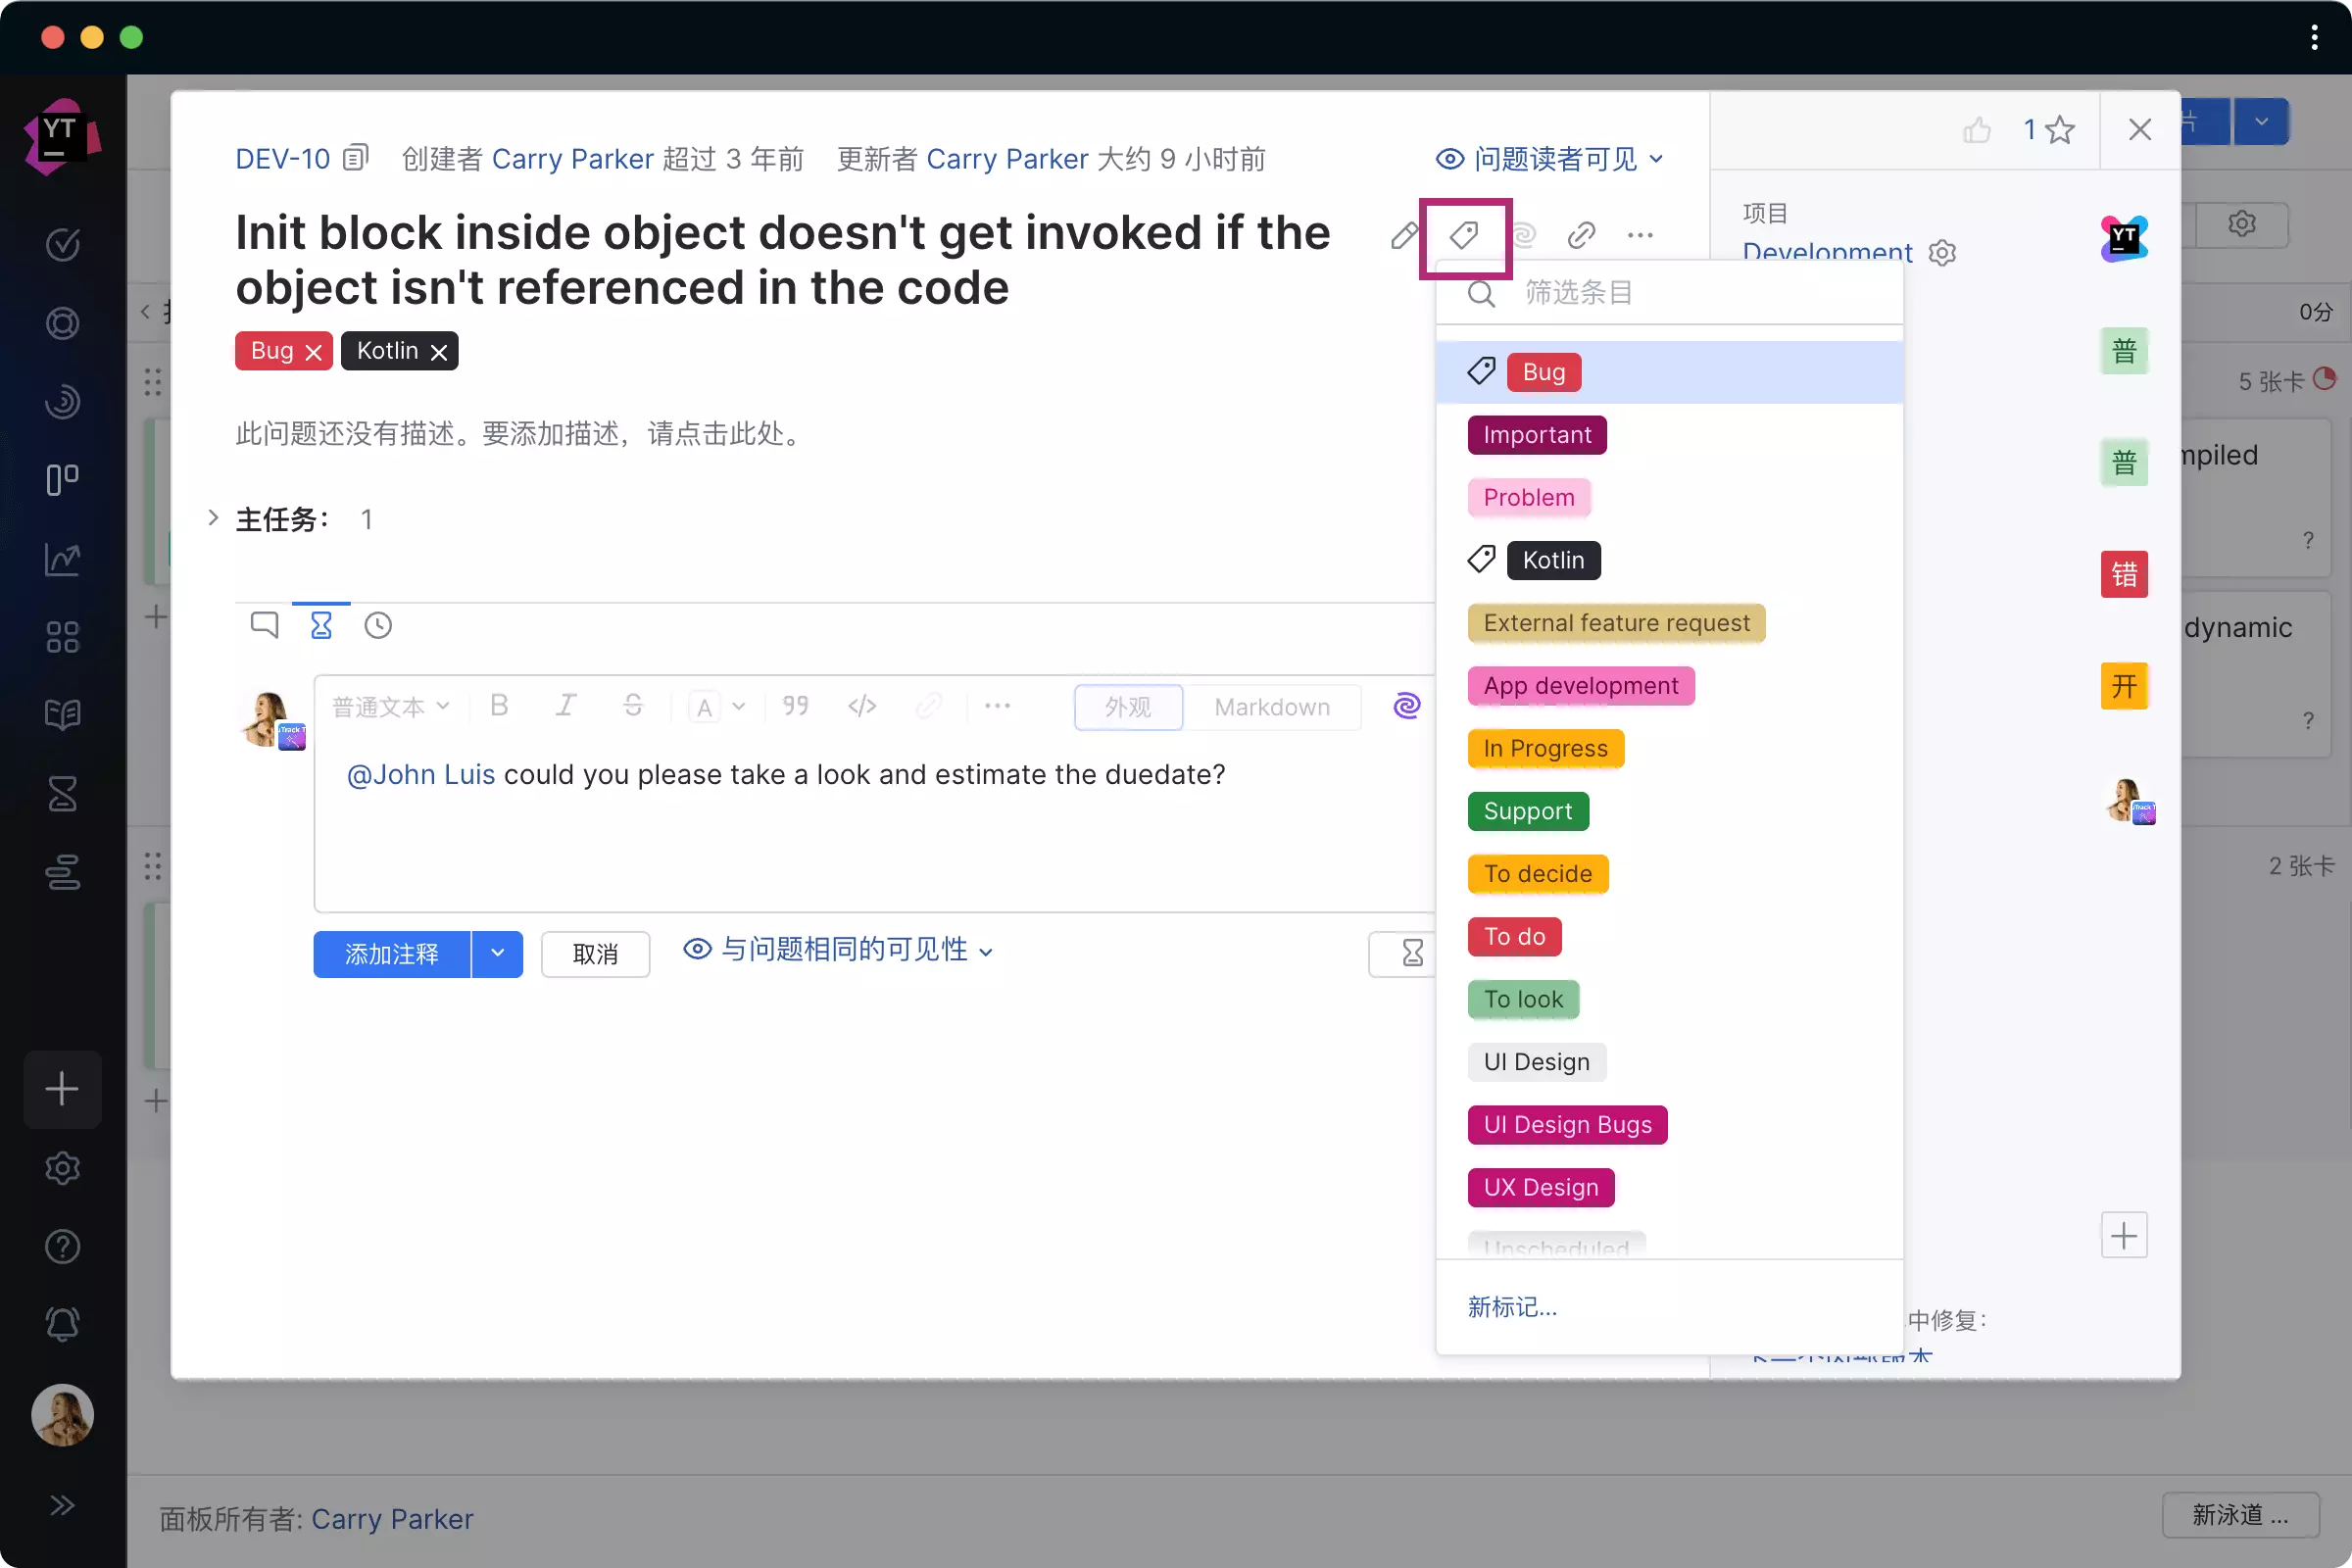The width and height of the screenshot is (2352, 1568).
Task: Click the pencil edit icon beside title
Action: 1403,236
